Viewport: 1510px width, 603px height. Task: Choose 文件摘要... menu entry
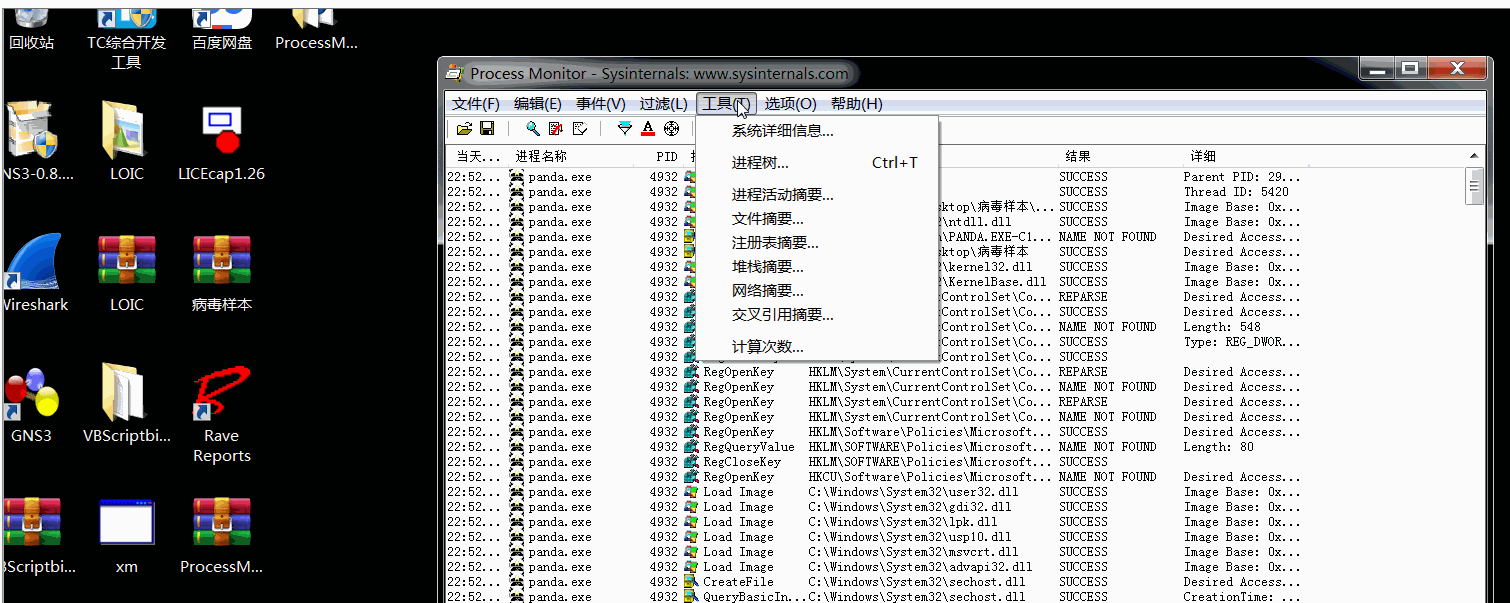click(817, 219)
